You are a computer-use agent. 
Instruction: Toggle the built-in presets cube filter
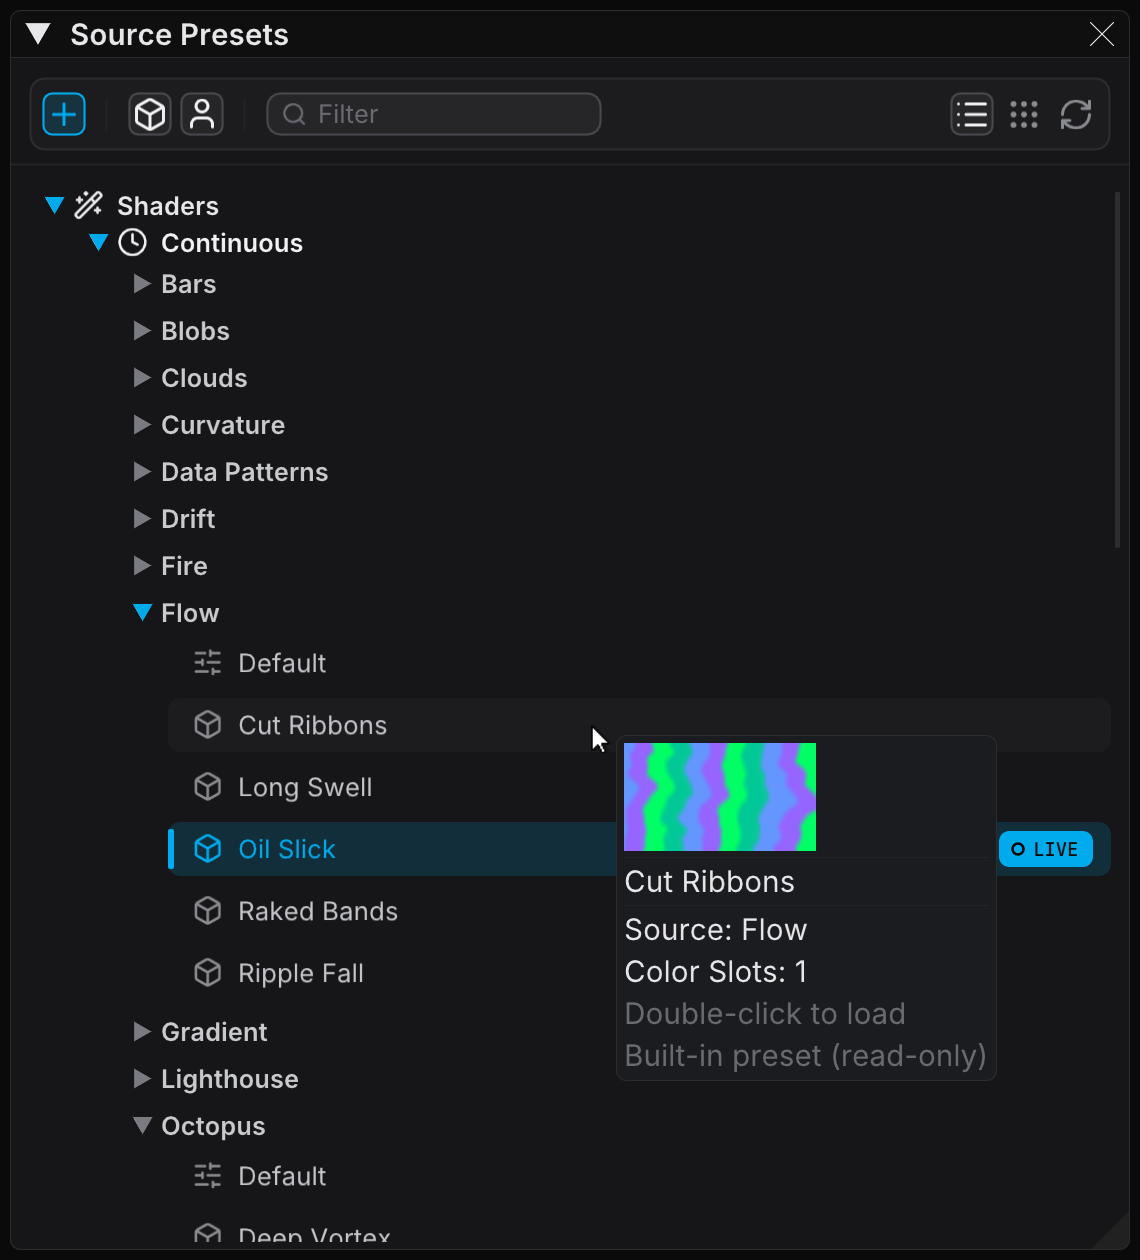[150, 114]
